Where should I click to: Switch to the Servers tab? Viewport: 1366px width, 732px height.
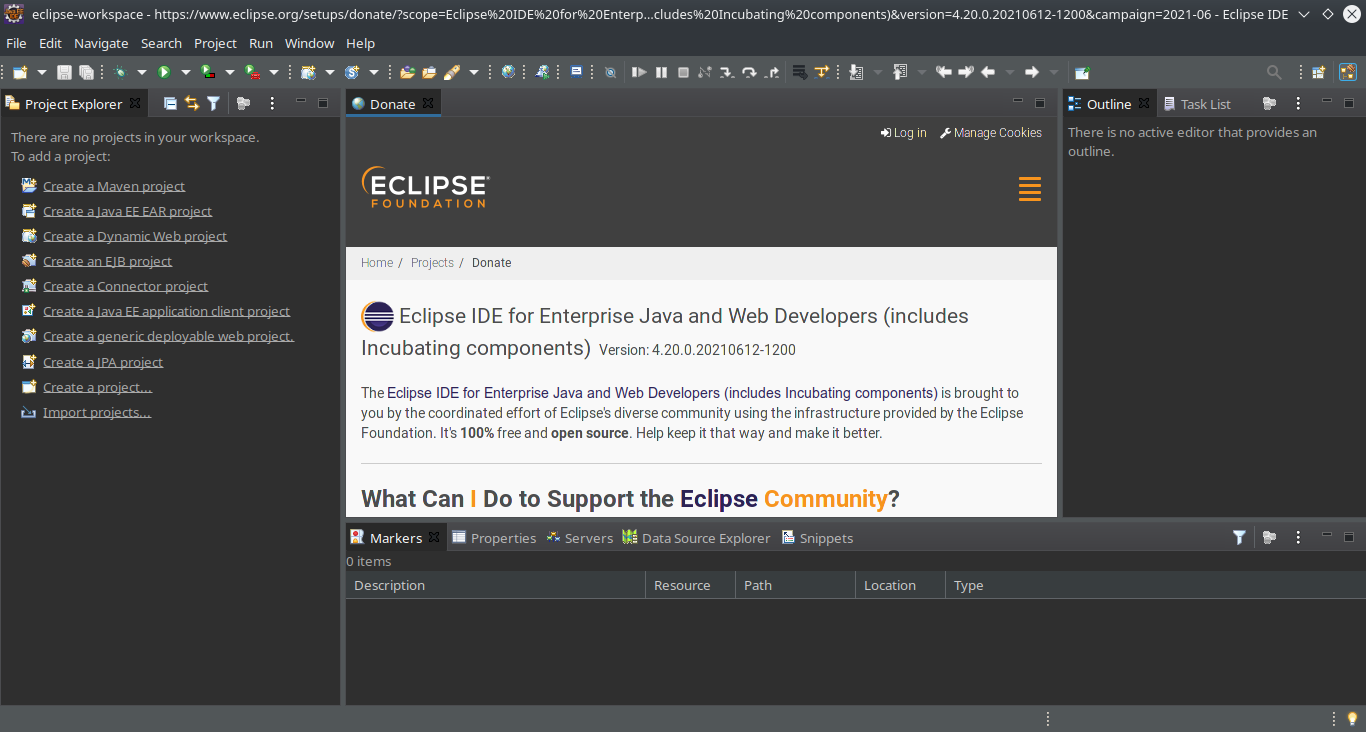point(580,538)
